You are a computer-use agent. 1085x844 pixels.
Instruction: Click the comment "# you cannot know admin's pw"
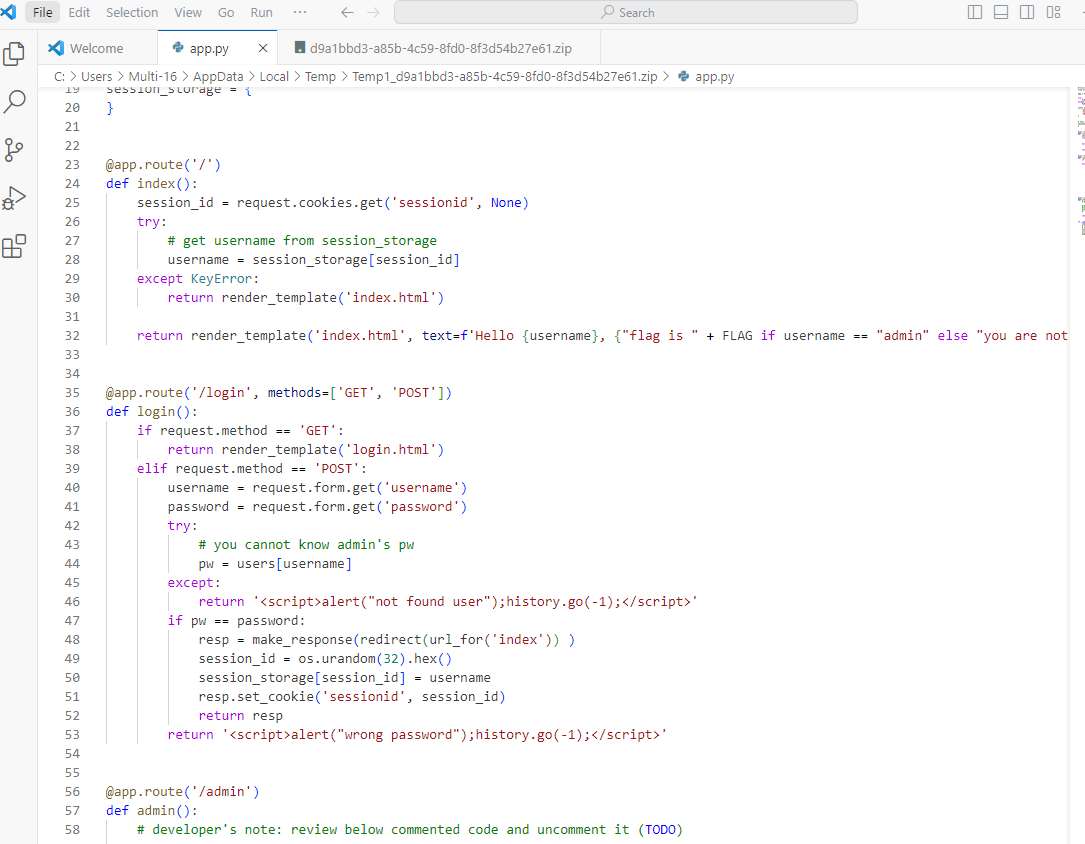click(x=306, y=544)
